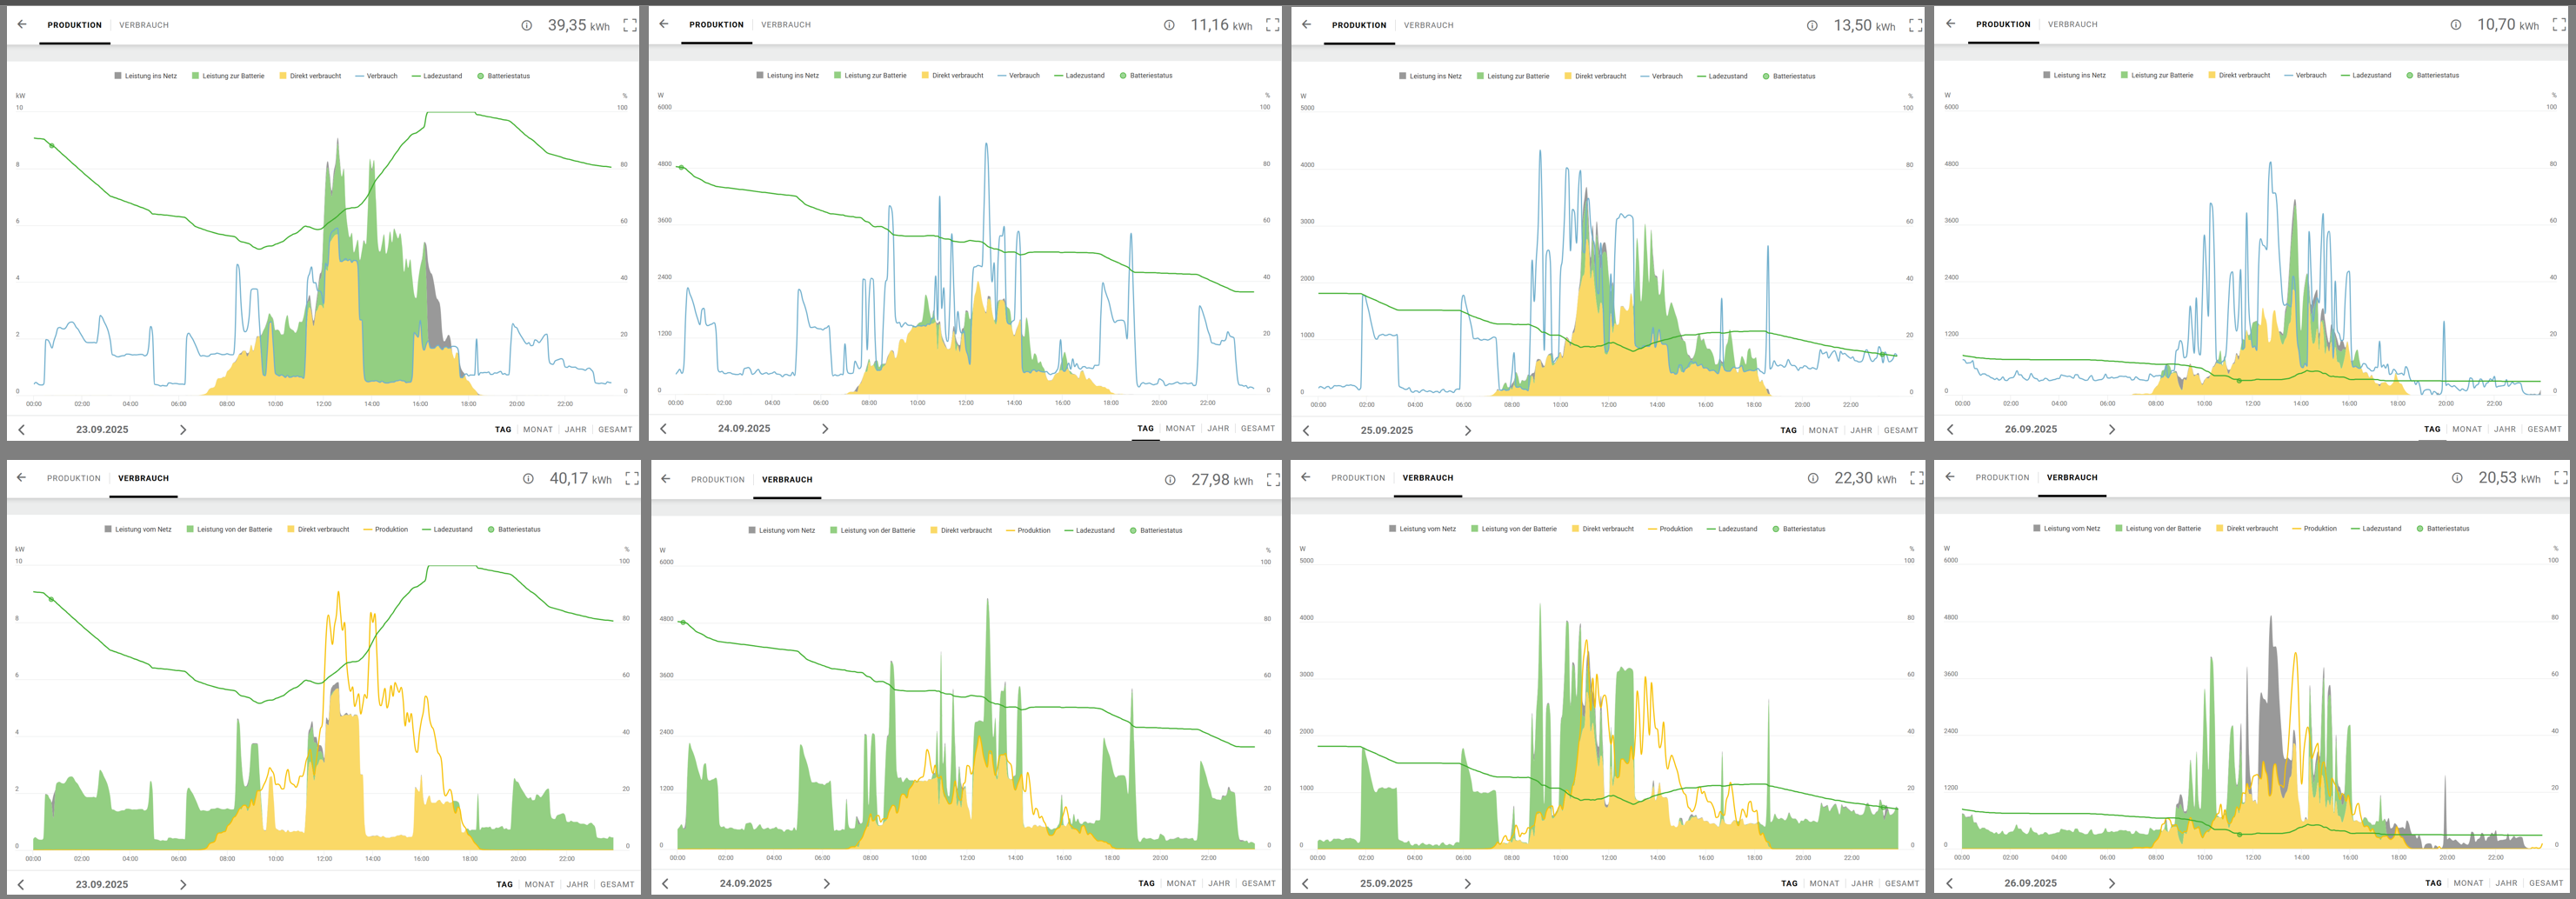
Task: Toggle 'Leistung ins Netz' legend in 39,35 kWh chart
Action: 145,76
